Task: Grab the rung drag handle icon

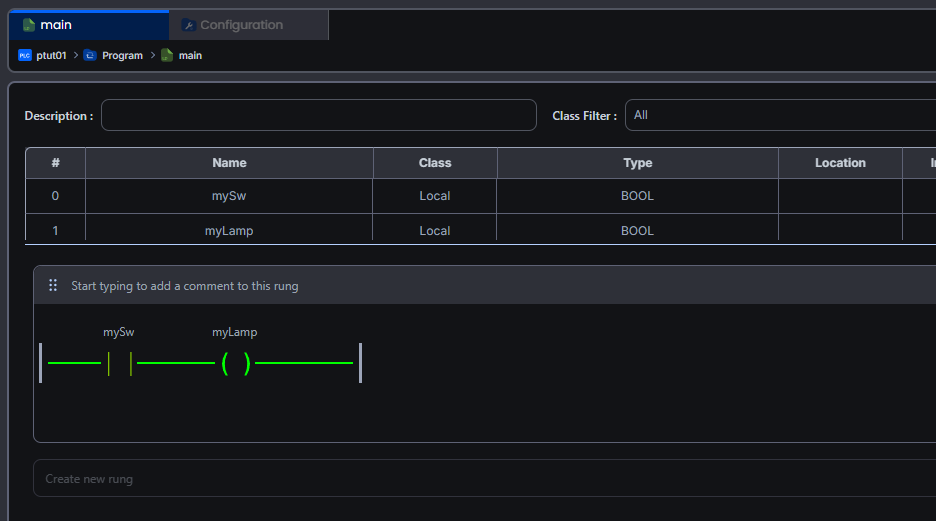Action: click(53, 286)
